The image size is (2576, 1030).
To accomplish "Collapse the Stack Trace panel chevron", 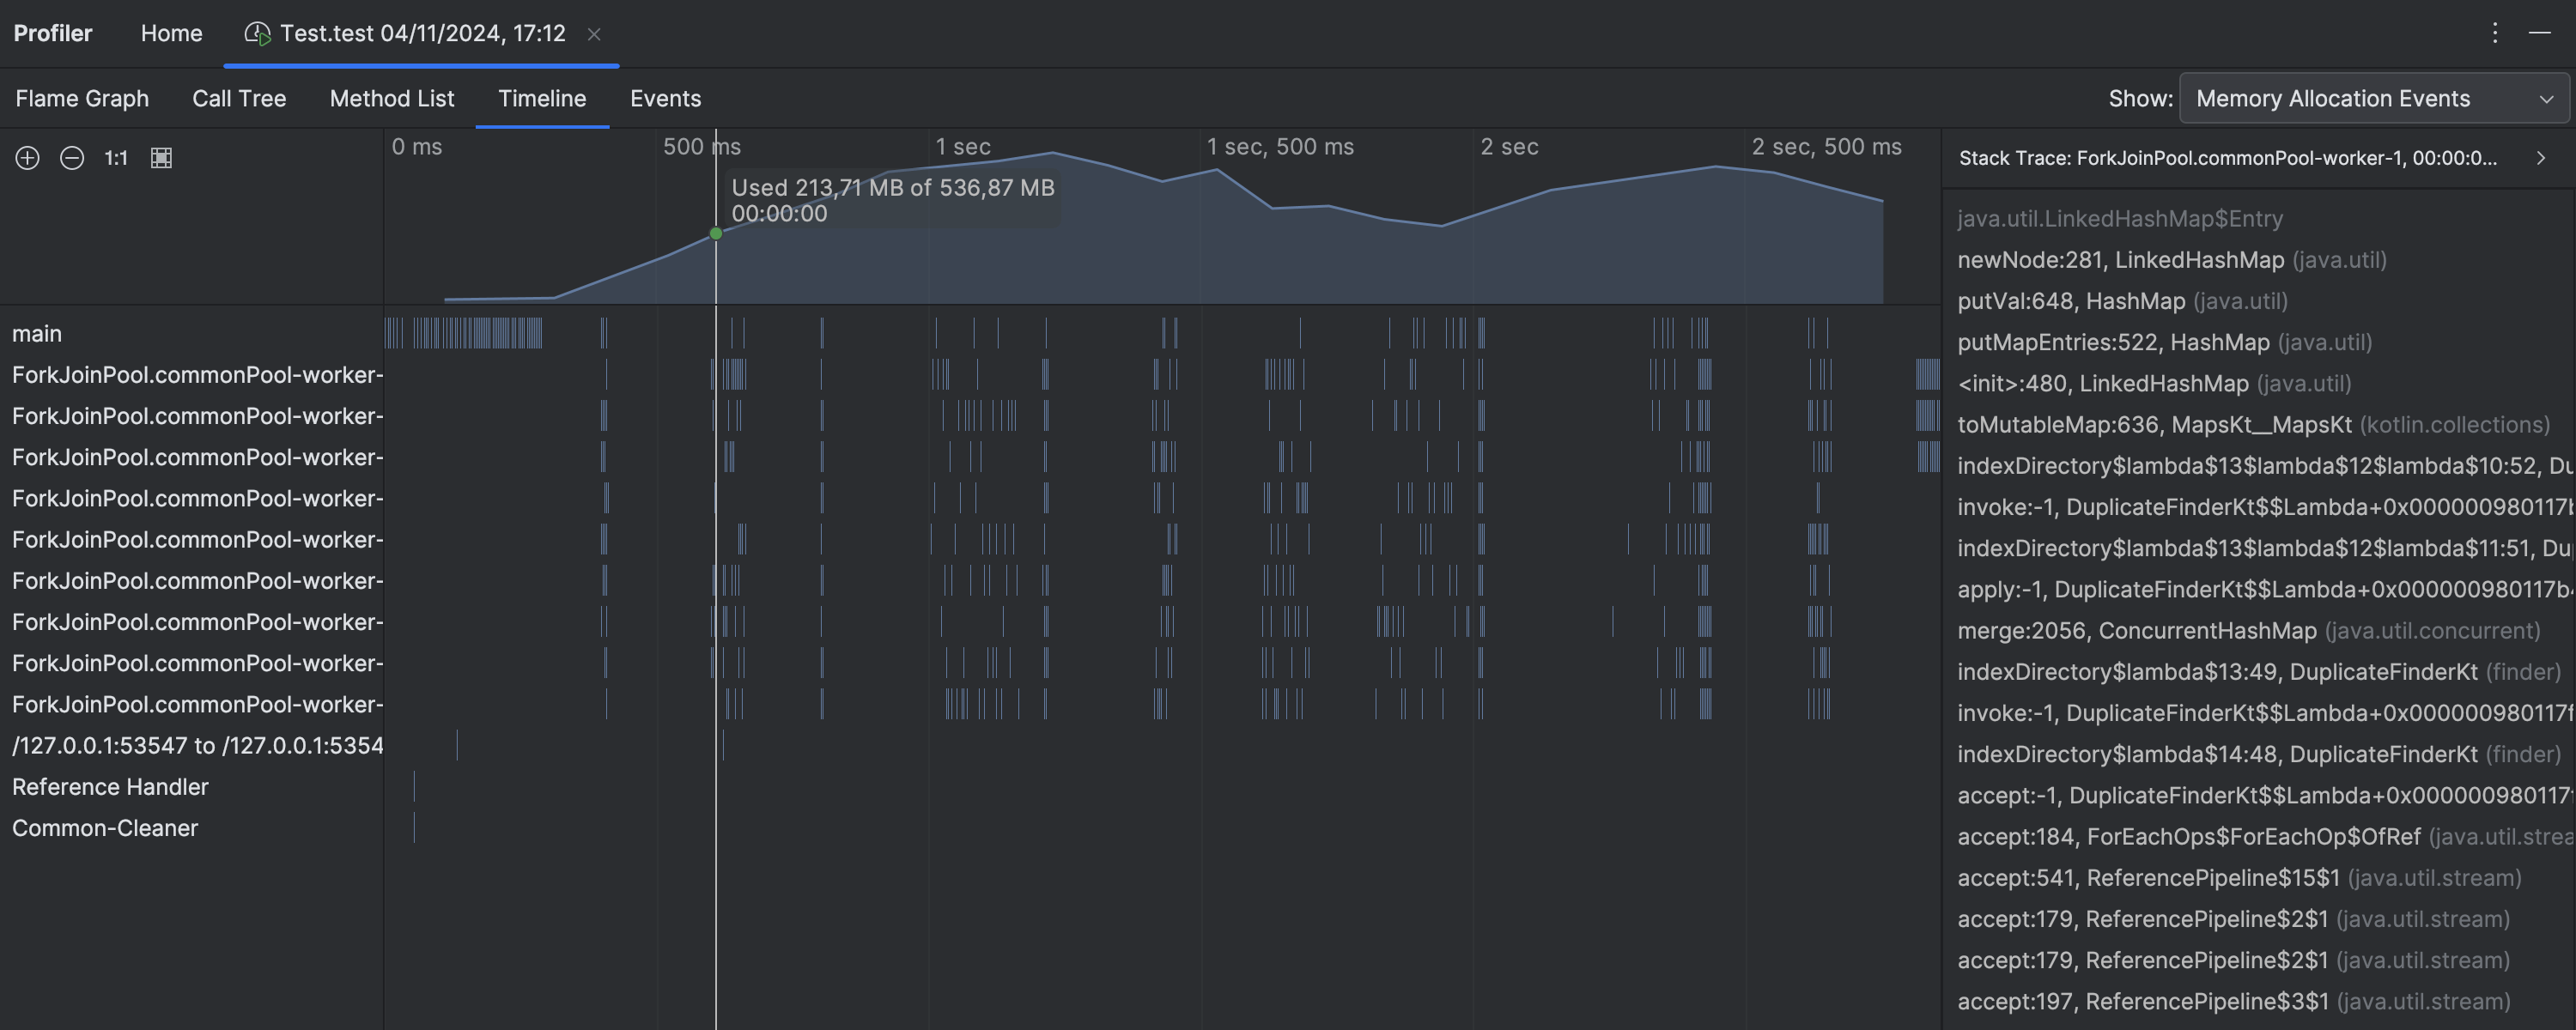I will [2540, 158].
